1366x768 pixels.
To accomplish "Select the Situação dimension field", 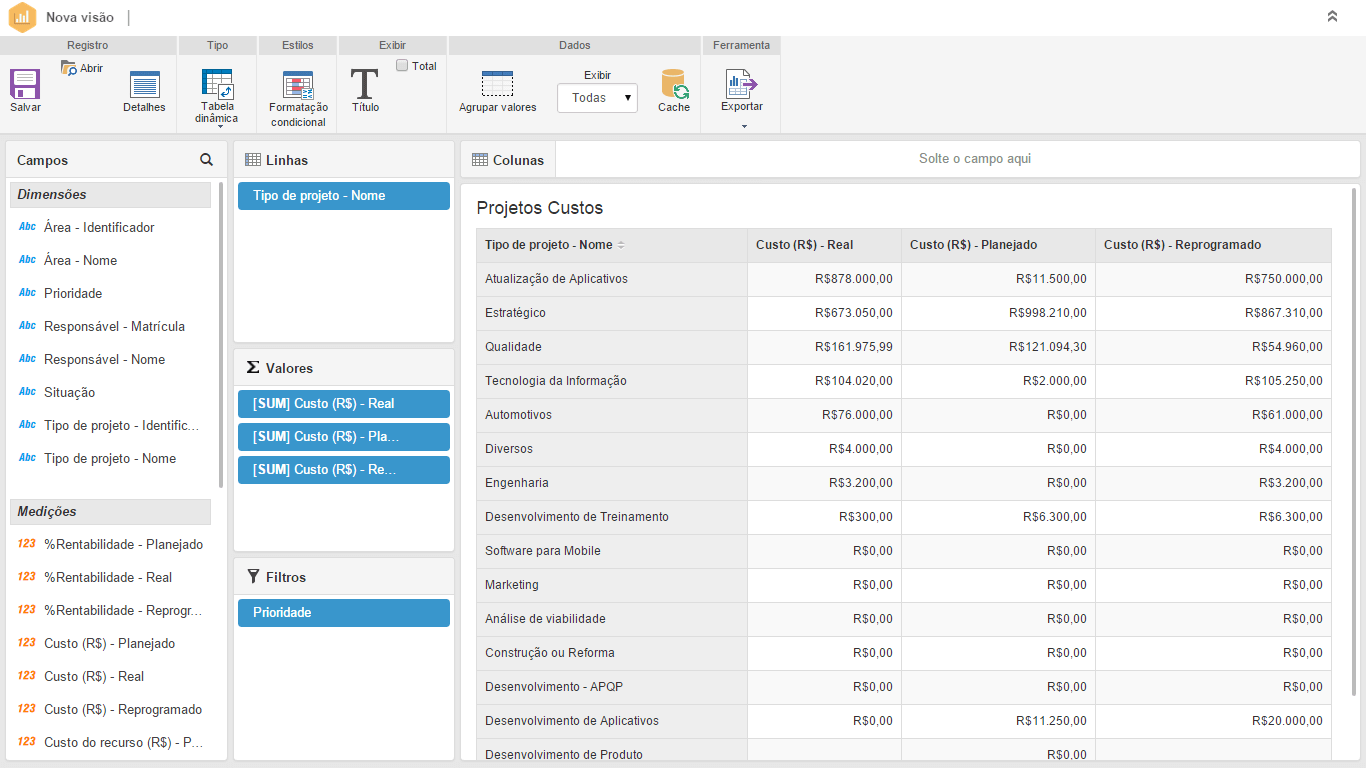I will 70,392.
